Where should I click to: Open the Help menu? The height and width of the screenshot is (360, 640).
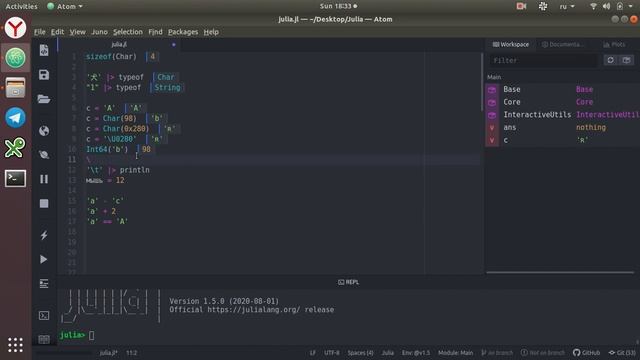[x=211, y=32]
